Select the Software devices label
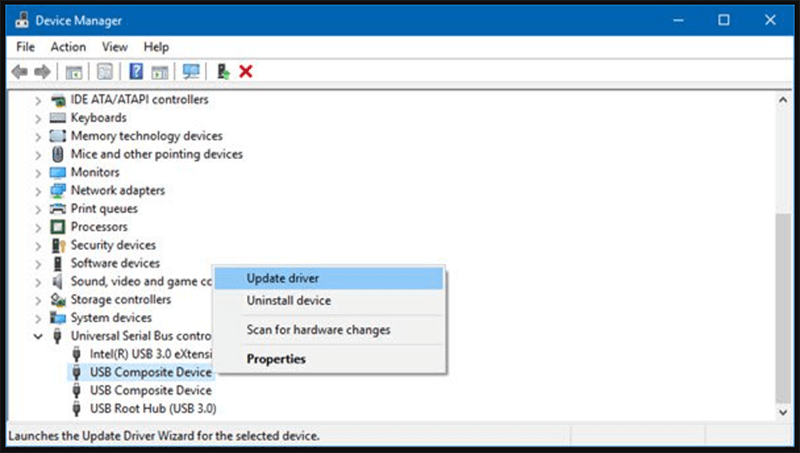 click(115, 263)
